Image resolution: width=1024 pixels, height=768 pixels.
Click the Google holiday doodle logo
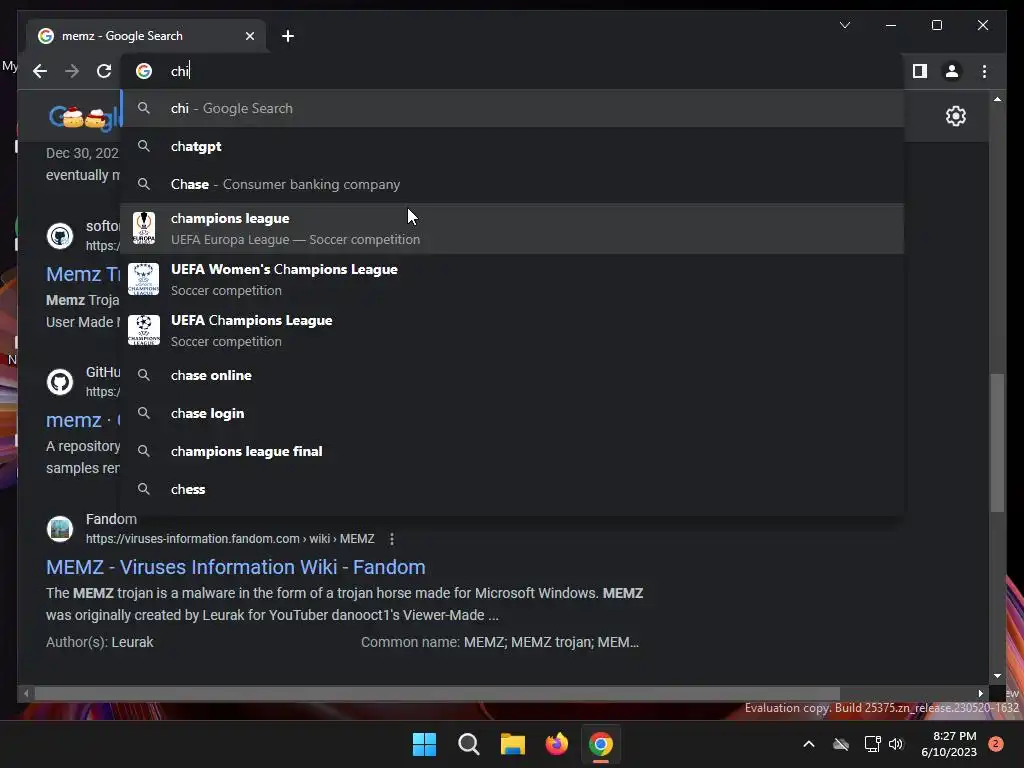pos(84,116)
